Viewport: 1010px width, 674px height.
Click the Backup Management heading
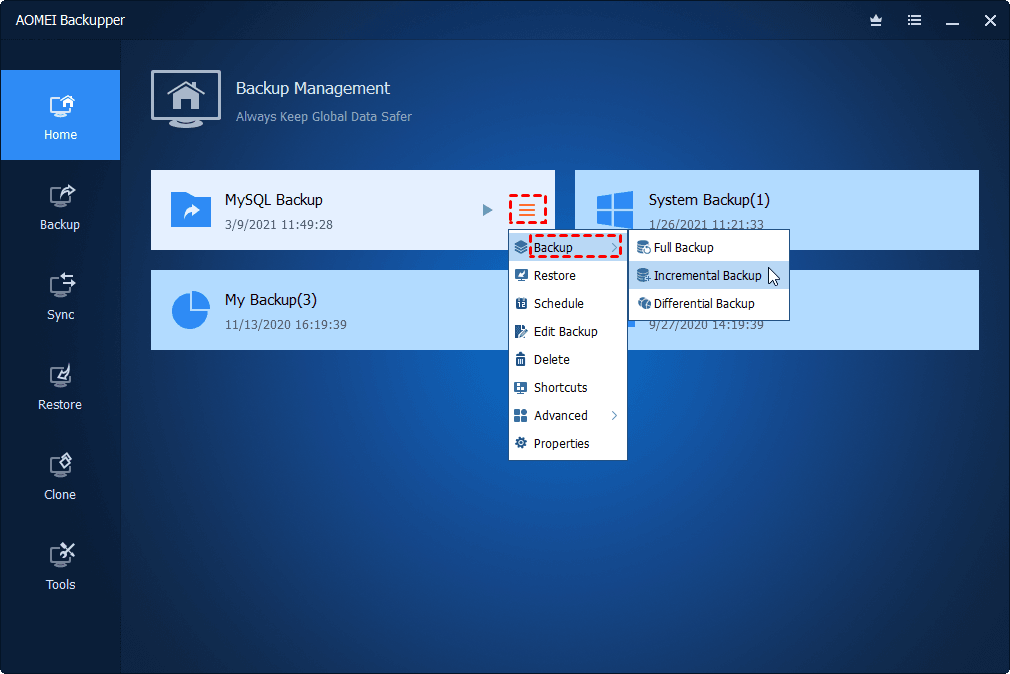point(312,88)
